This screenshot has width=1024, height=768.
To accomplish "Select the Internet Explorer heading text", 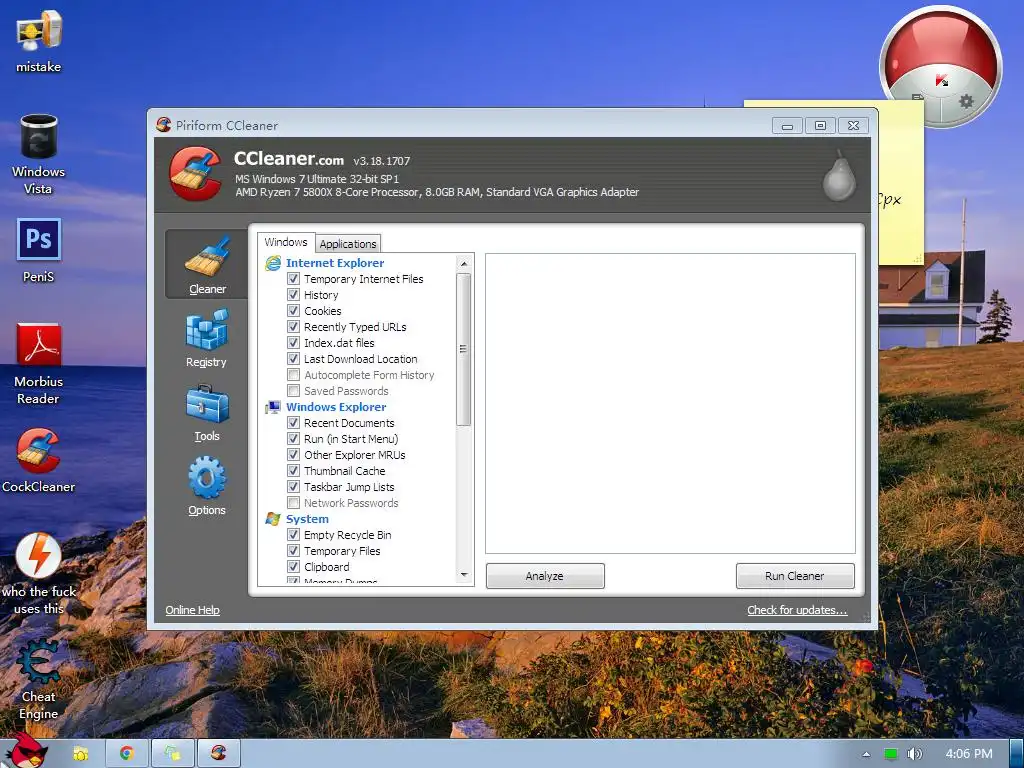I will (335, 263).
